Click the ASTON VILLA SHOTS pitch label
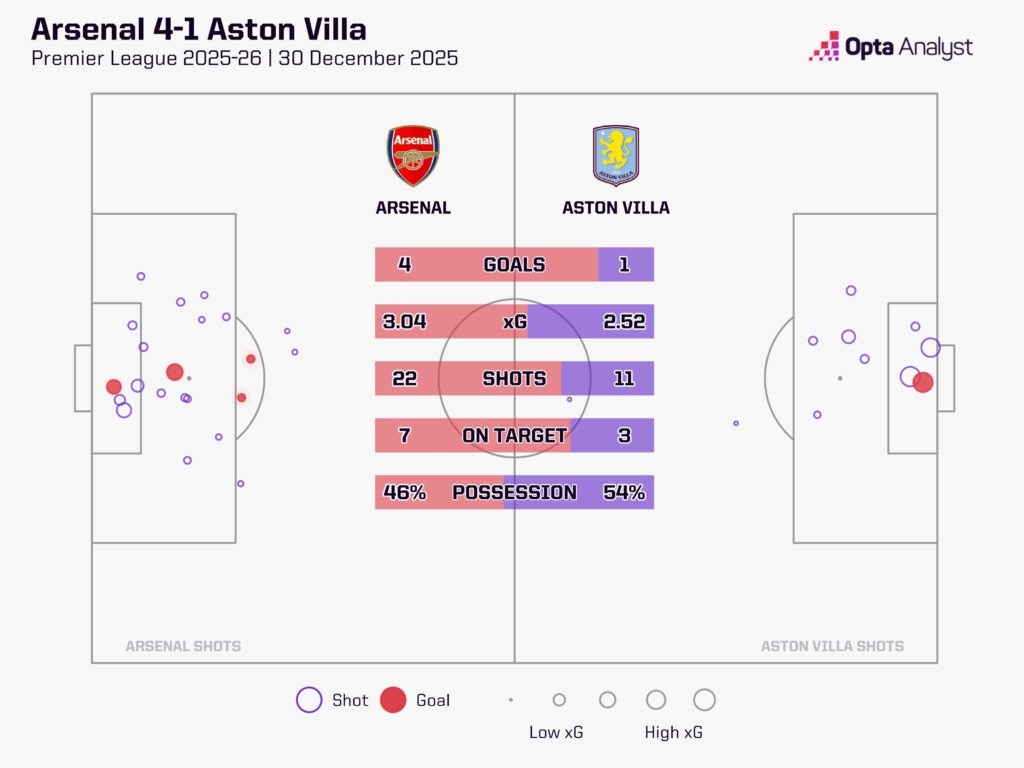This screenshot has height=768, width=1024. point(832,646)
